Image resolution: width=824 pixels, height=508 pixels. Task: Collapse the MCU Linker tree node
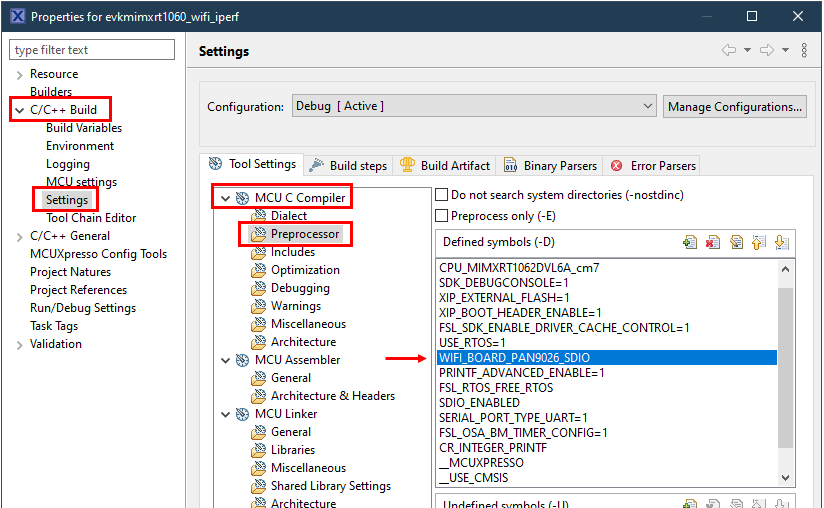point(226,414)
